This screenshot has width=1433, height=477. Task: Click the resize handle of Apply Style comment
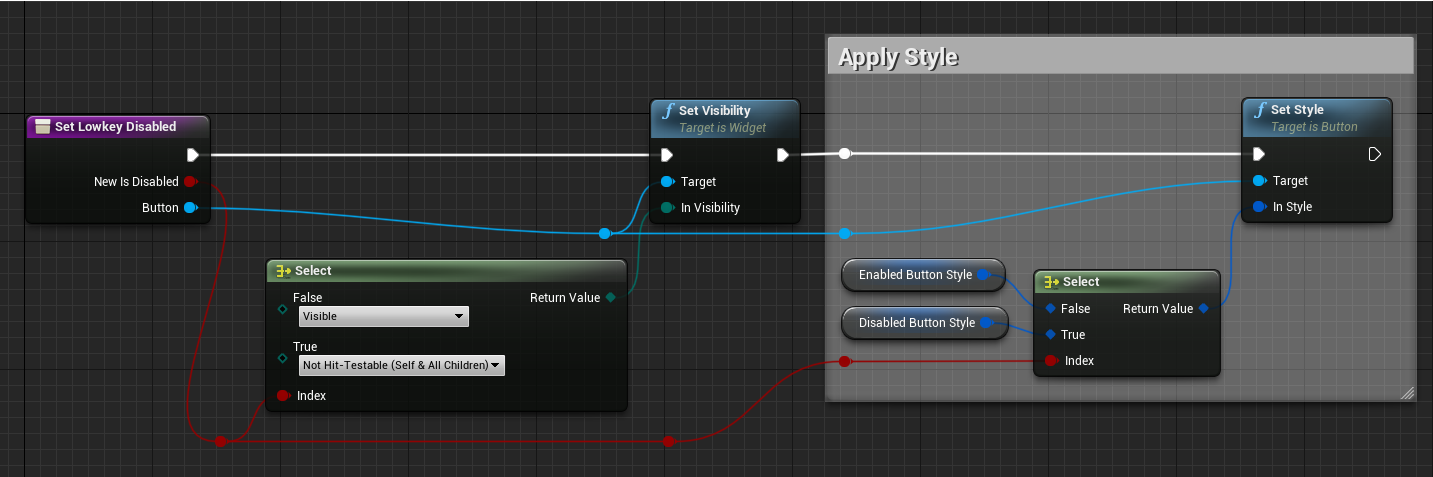(x=1407, y=393)
